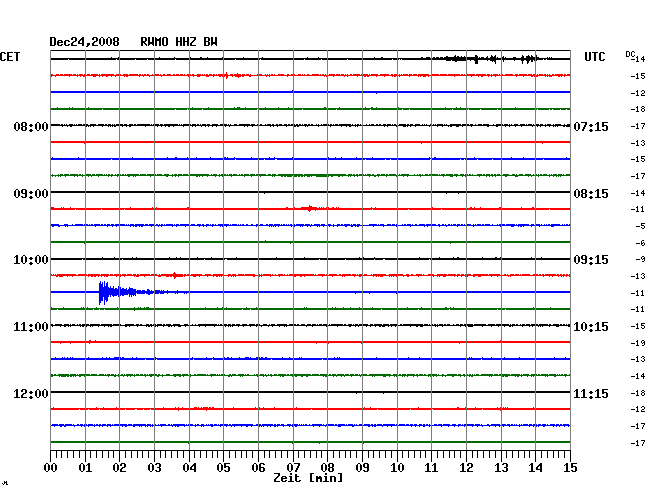This screenshot has height=494, width=650.
Task: Click the black signal burst on top trace
Action: tap(493, 59)
